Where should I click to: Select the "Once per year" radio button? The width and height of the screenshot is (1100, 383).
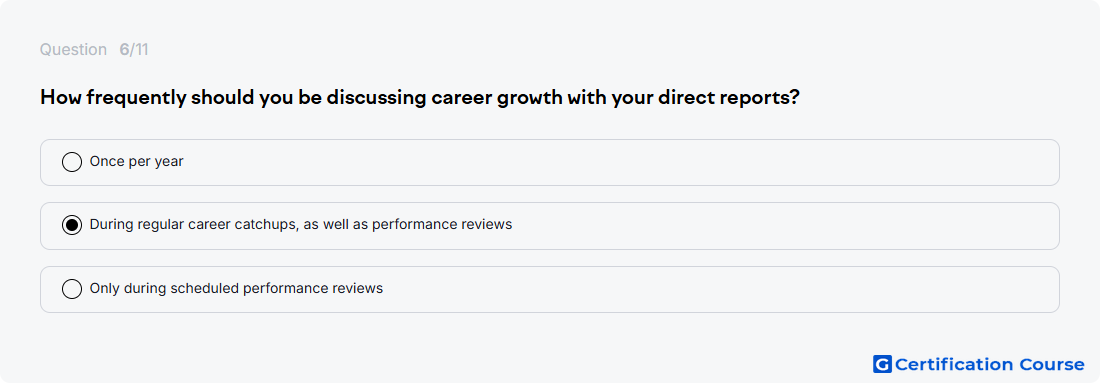pos(72,162)
